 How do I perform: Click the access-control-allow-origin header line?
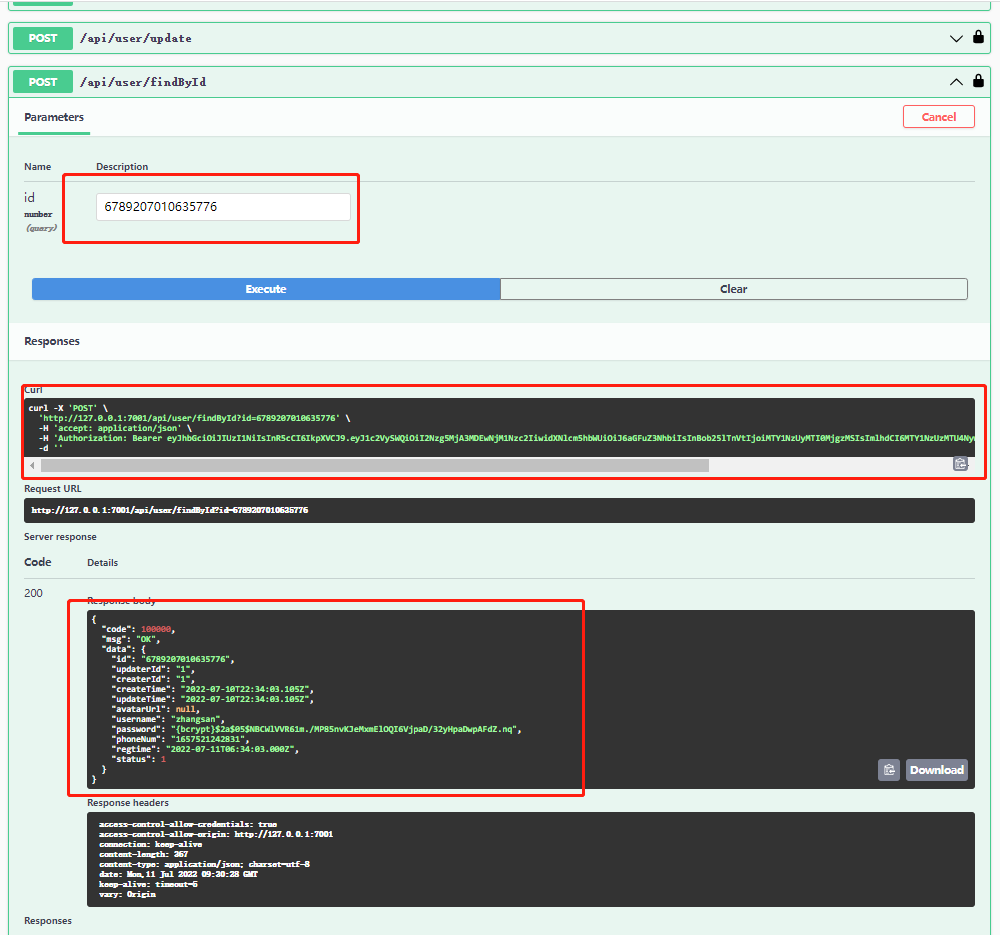[x=216, y=834]
